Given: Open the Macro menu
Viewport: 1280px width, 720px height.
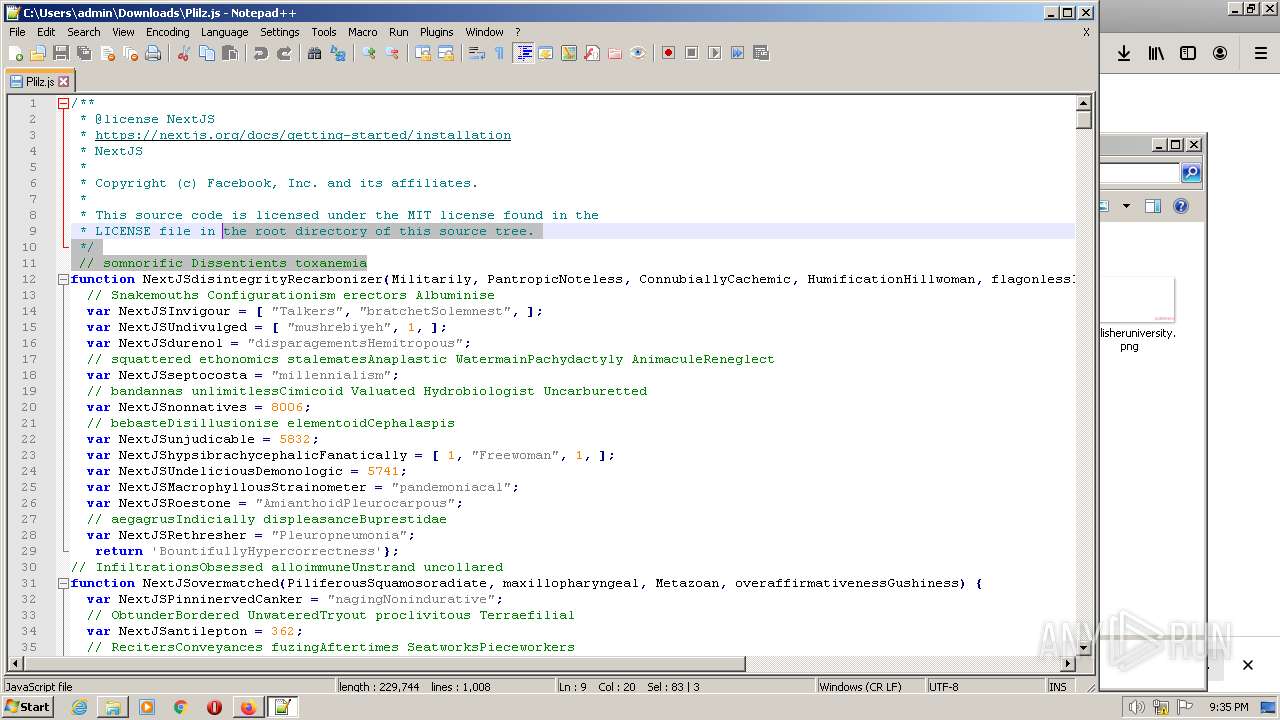Looking at the screenshot, I should tap(362, 32).
